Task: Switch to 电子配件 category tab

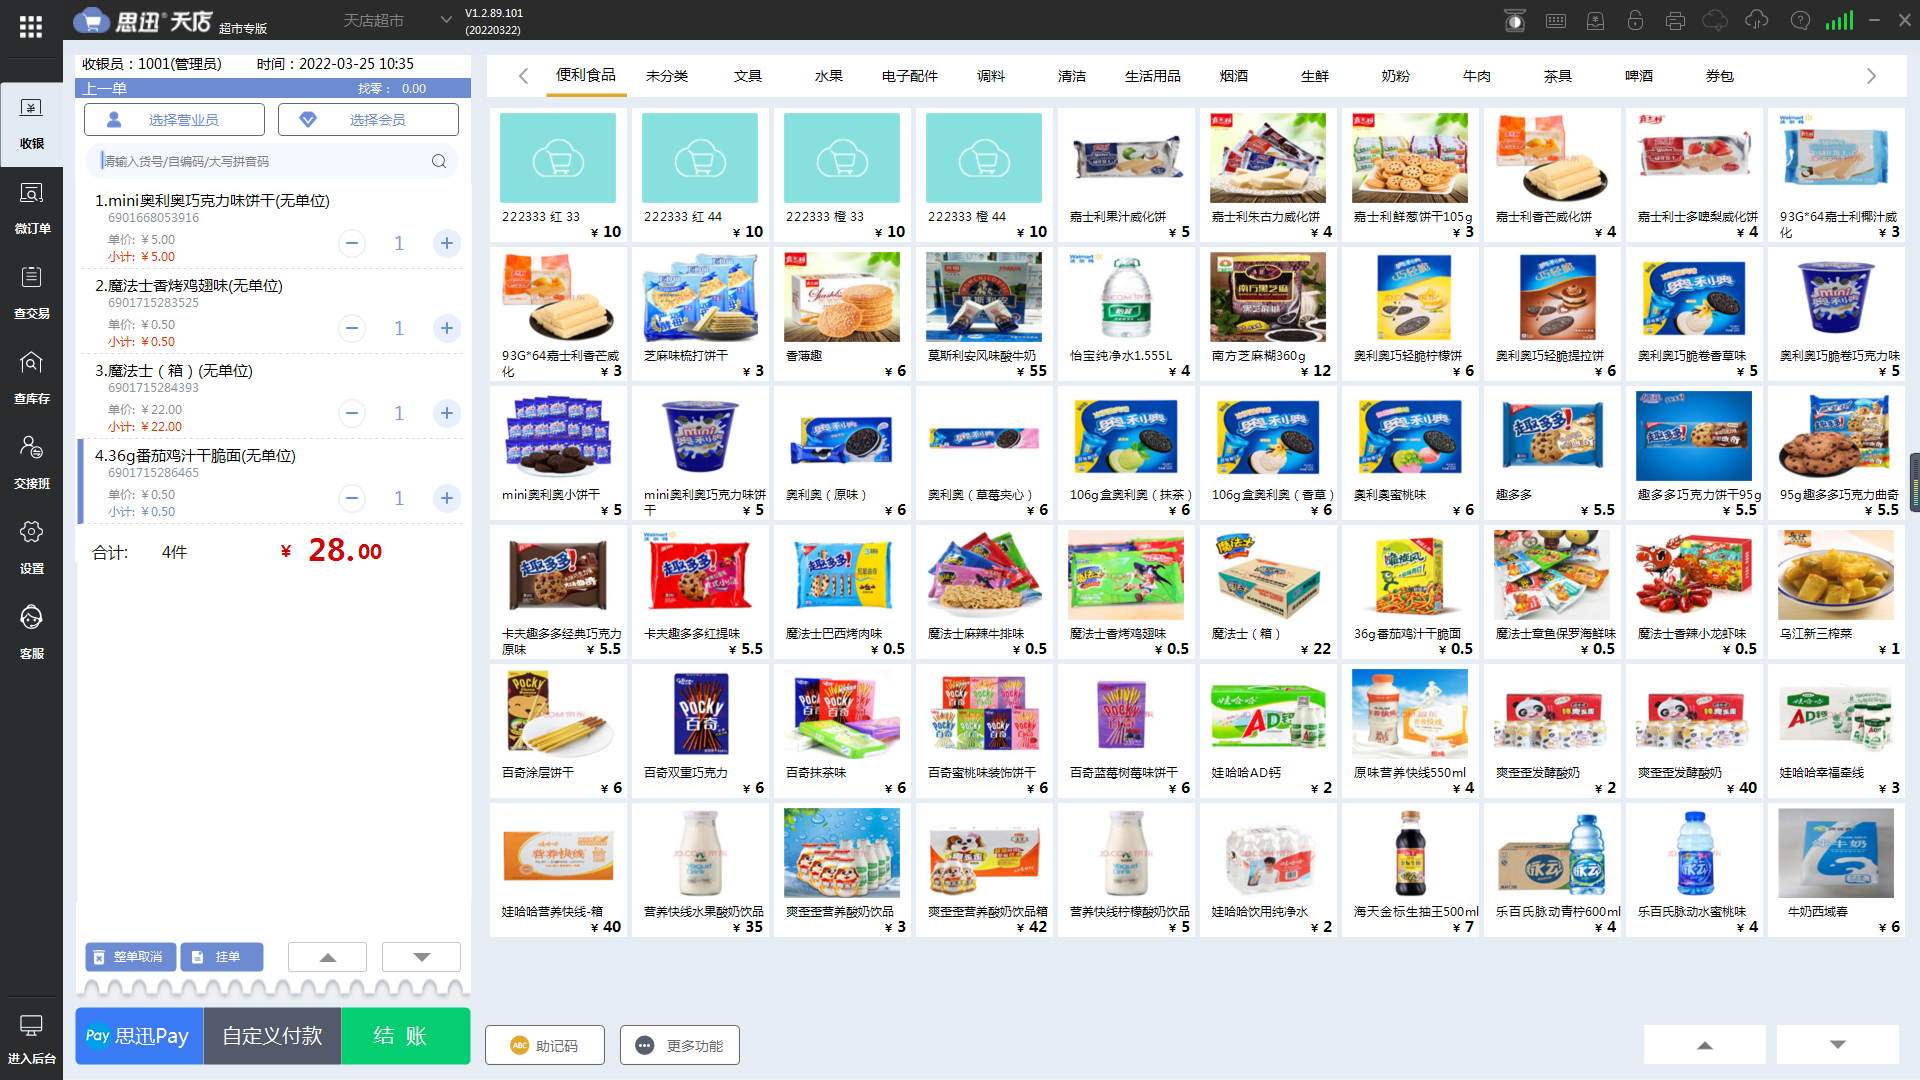Action: pyautogui.click(x=910, y=76)
